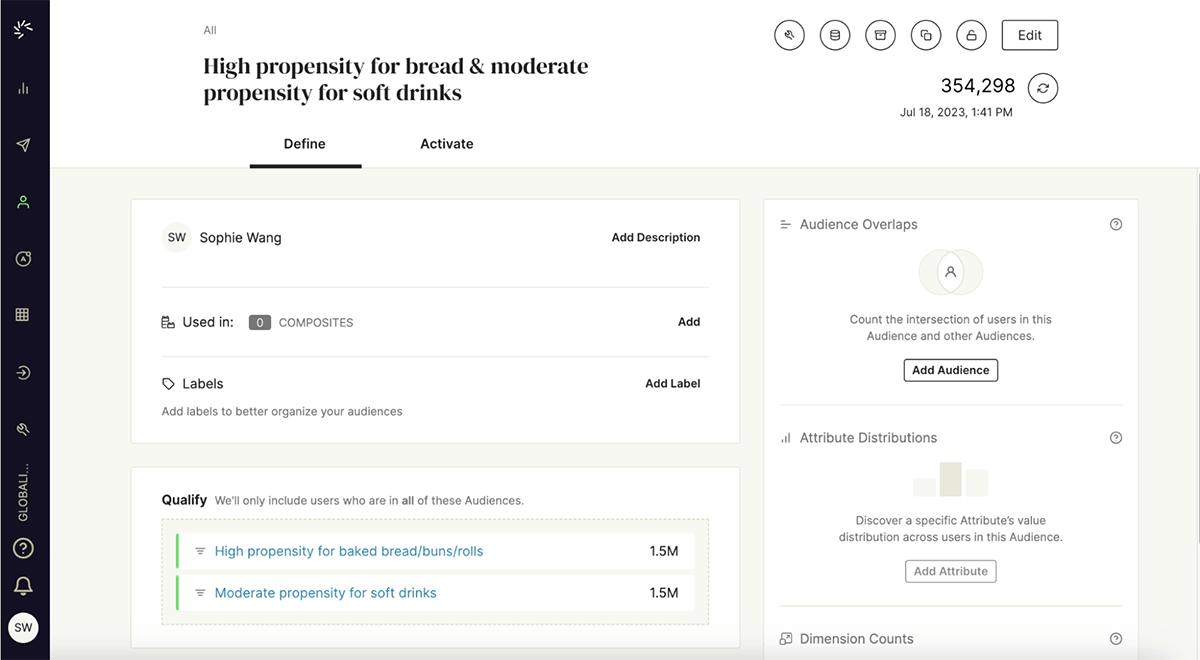
Task: Click the wrench icon in header
Action: pyautogui.click(x=789, y=36)
